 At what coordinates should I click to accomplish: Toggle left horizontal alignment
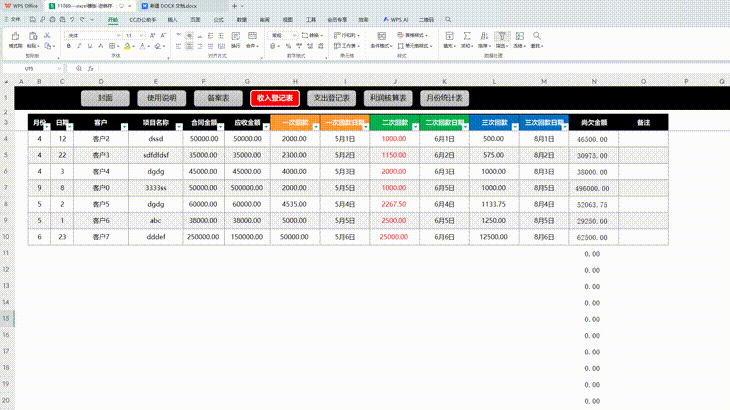pos(179,46)
